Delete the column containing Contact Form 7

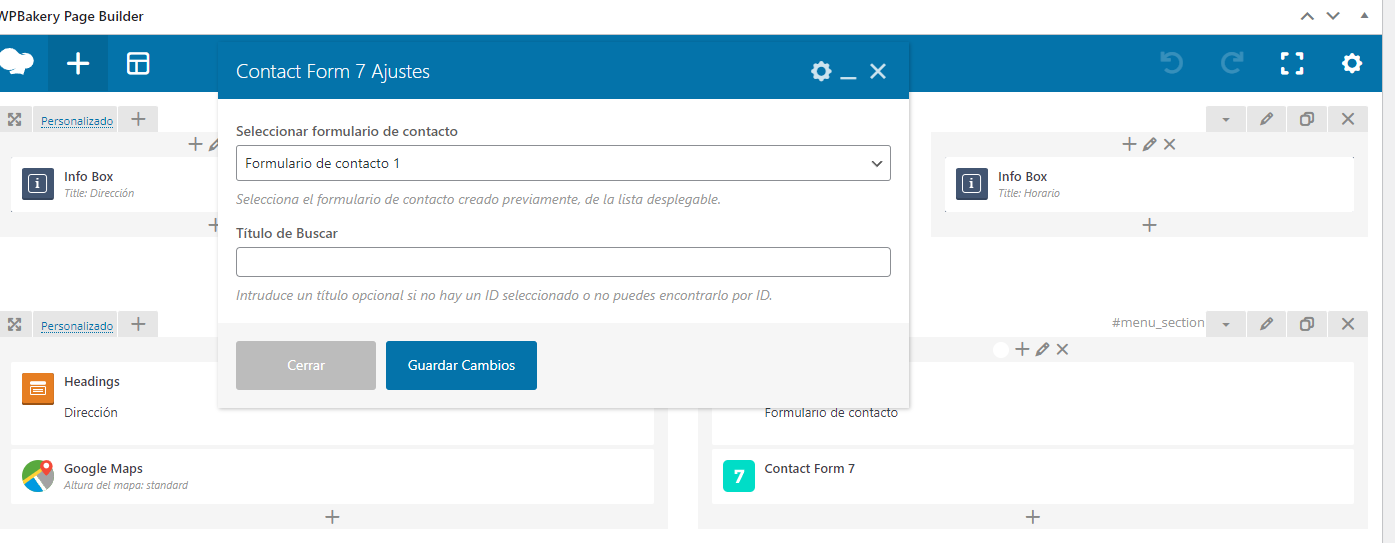1062,349
